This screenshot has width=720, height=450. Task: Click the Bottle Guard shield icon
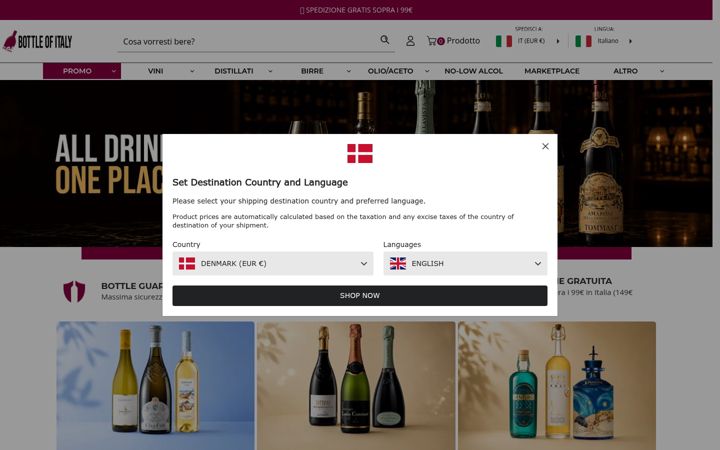(x=74, y=291)
